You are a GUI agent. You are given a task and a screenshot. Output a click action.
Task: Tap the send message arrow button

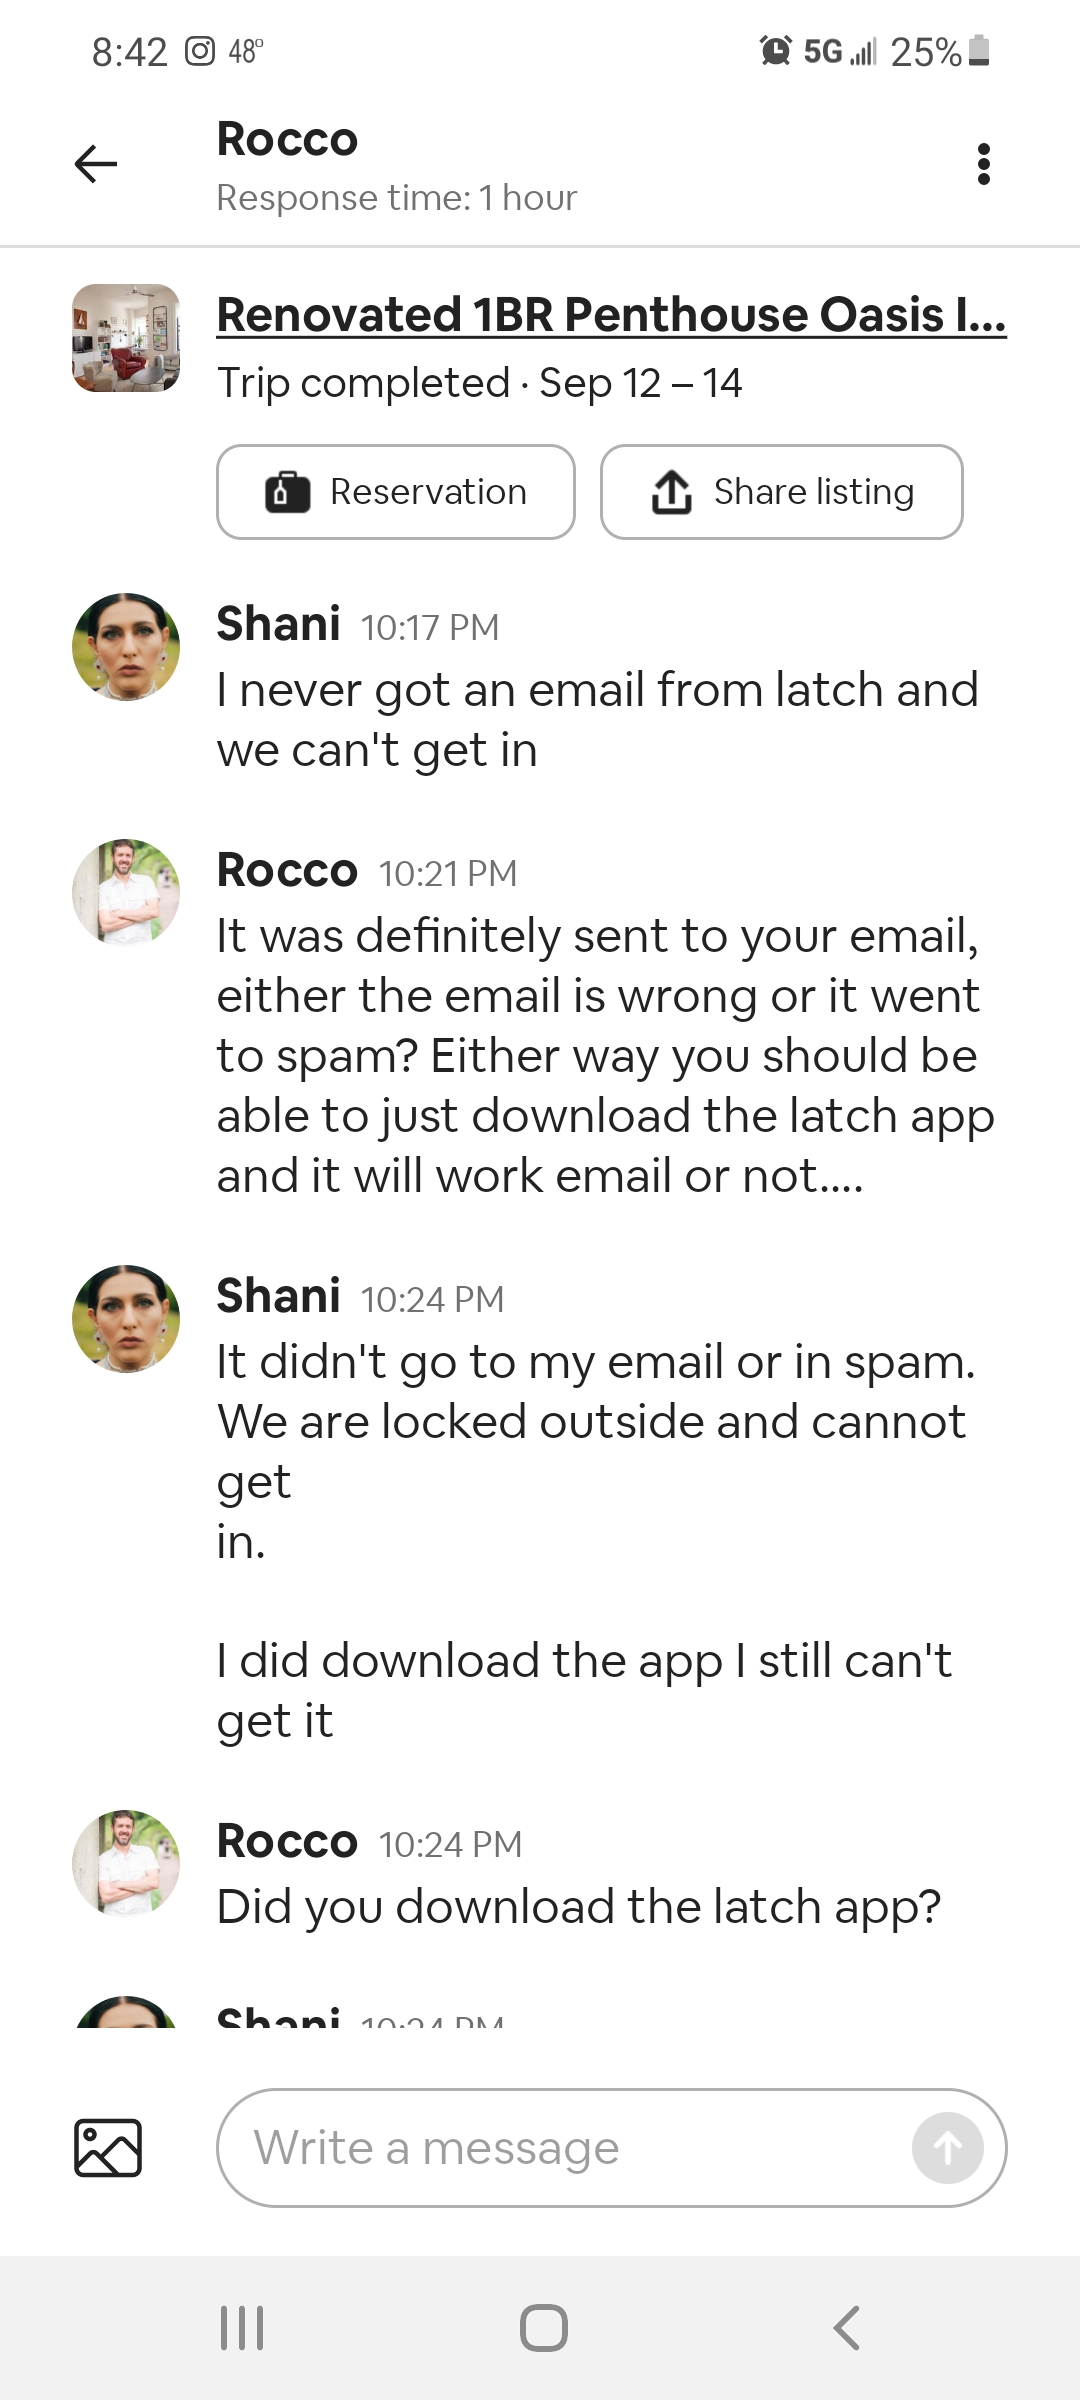pos(947,2148)
